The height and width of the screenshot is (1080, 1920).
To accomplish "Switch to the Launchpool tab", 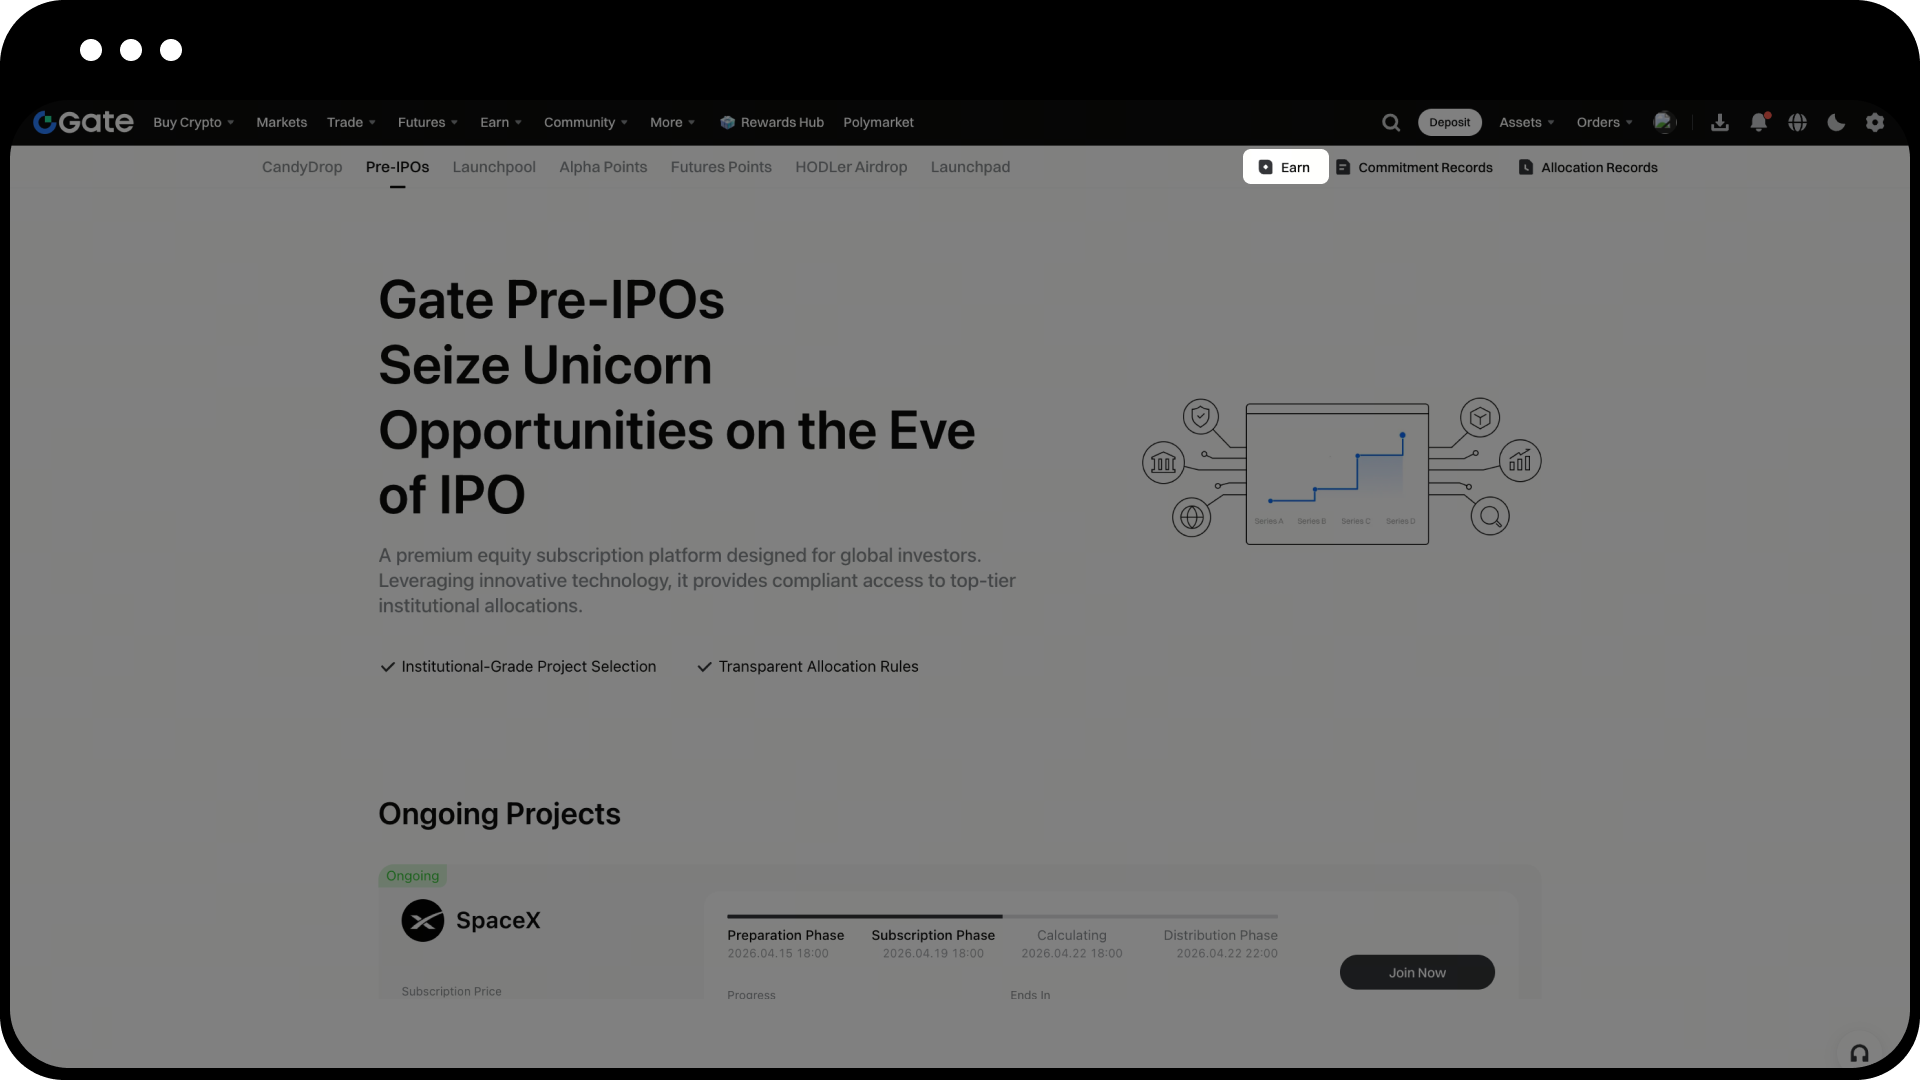I will [494, 167].
